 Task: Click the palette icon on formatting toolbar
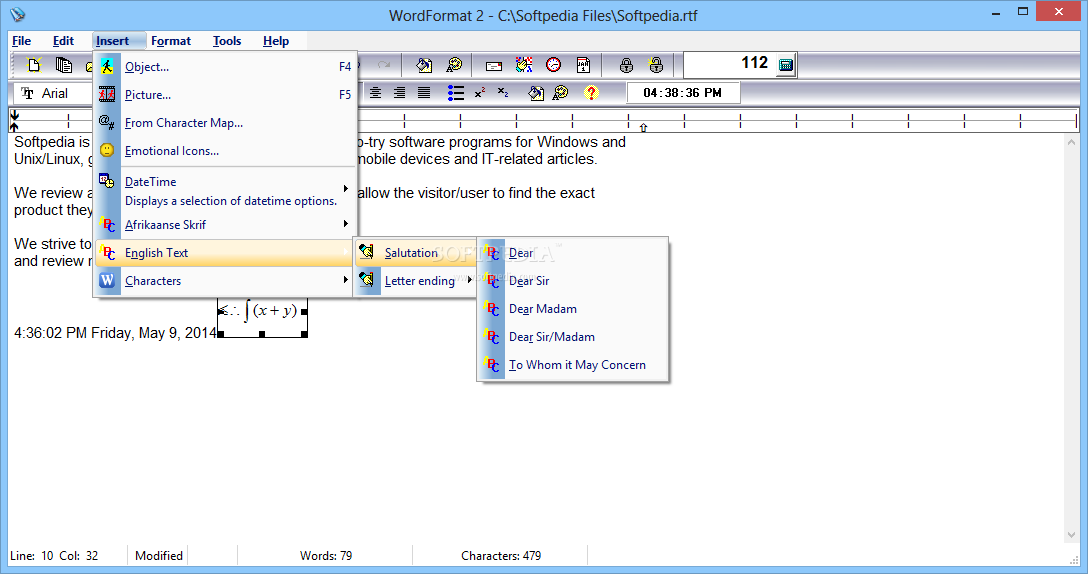(x=561, y=92)
